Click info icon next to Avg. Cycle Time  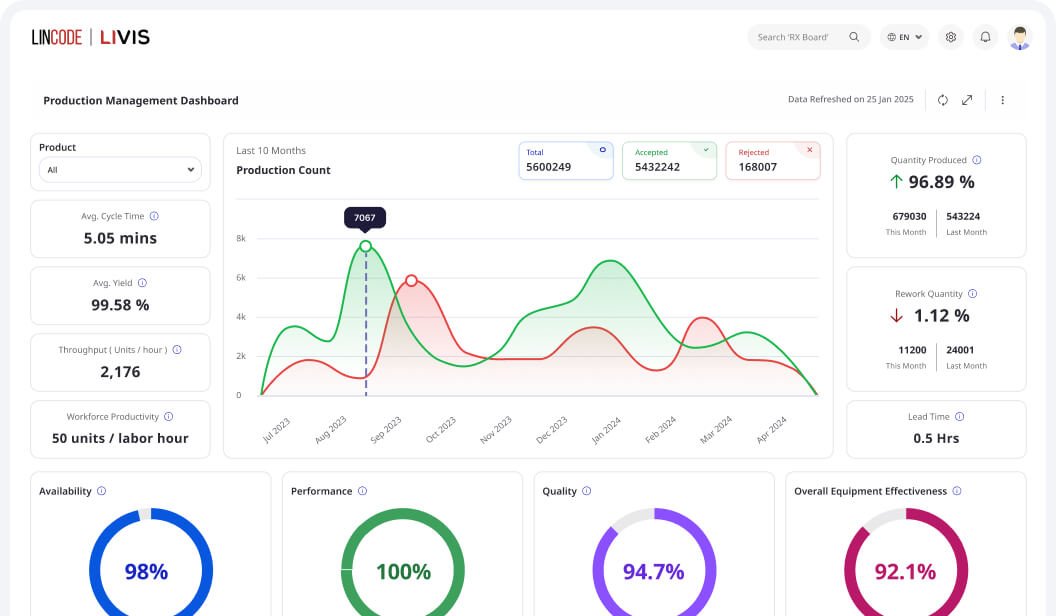pos(154,216)
